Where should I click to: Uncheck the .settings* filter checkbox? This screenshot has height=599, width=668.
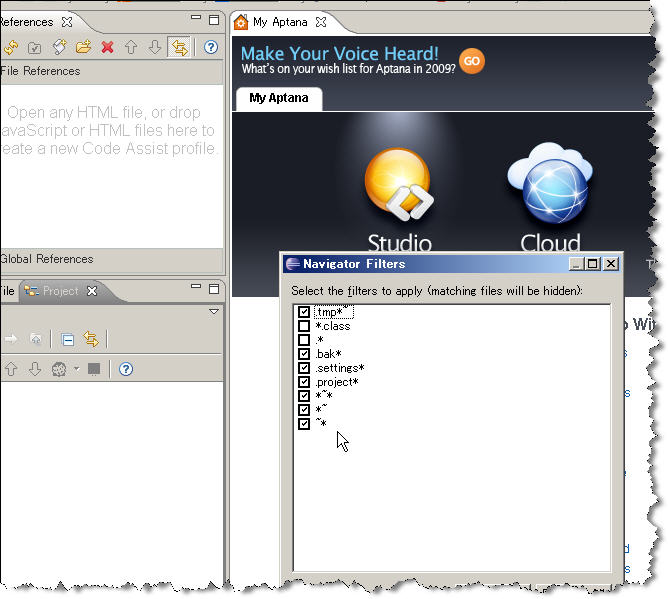304,368
